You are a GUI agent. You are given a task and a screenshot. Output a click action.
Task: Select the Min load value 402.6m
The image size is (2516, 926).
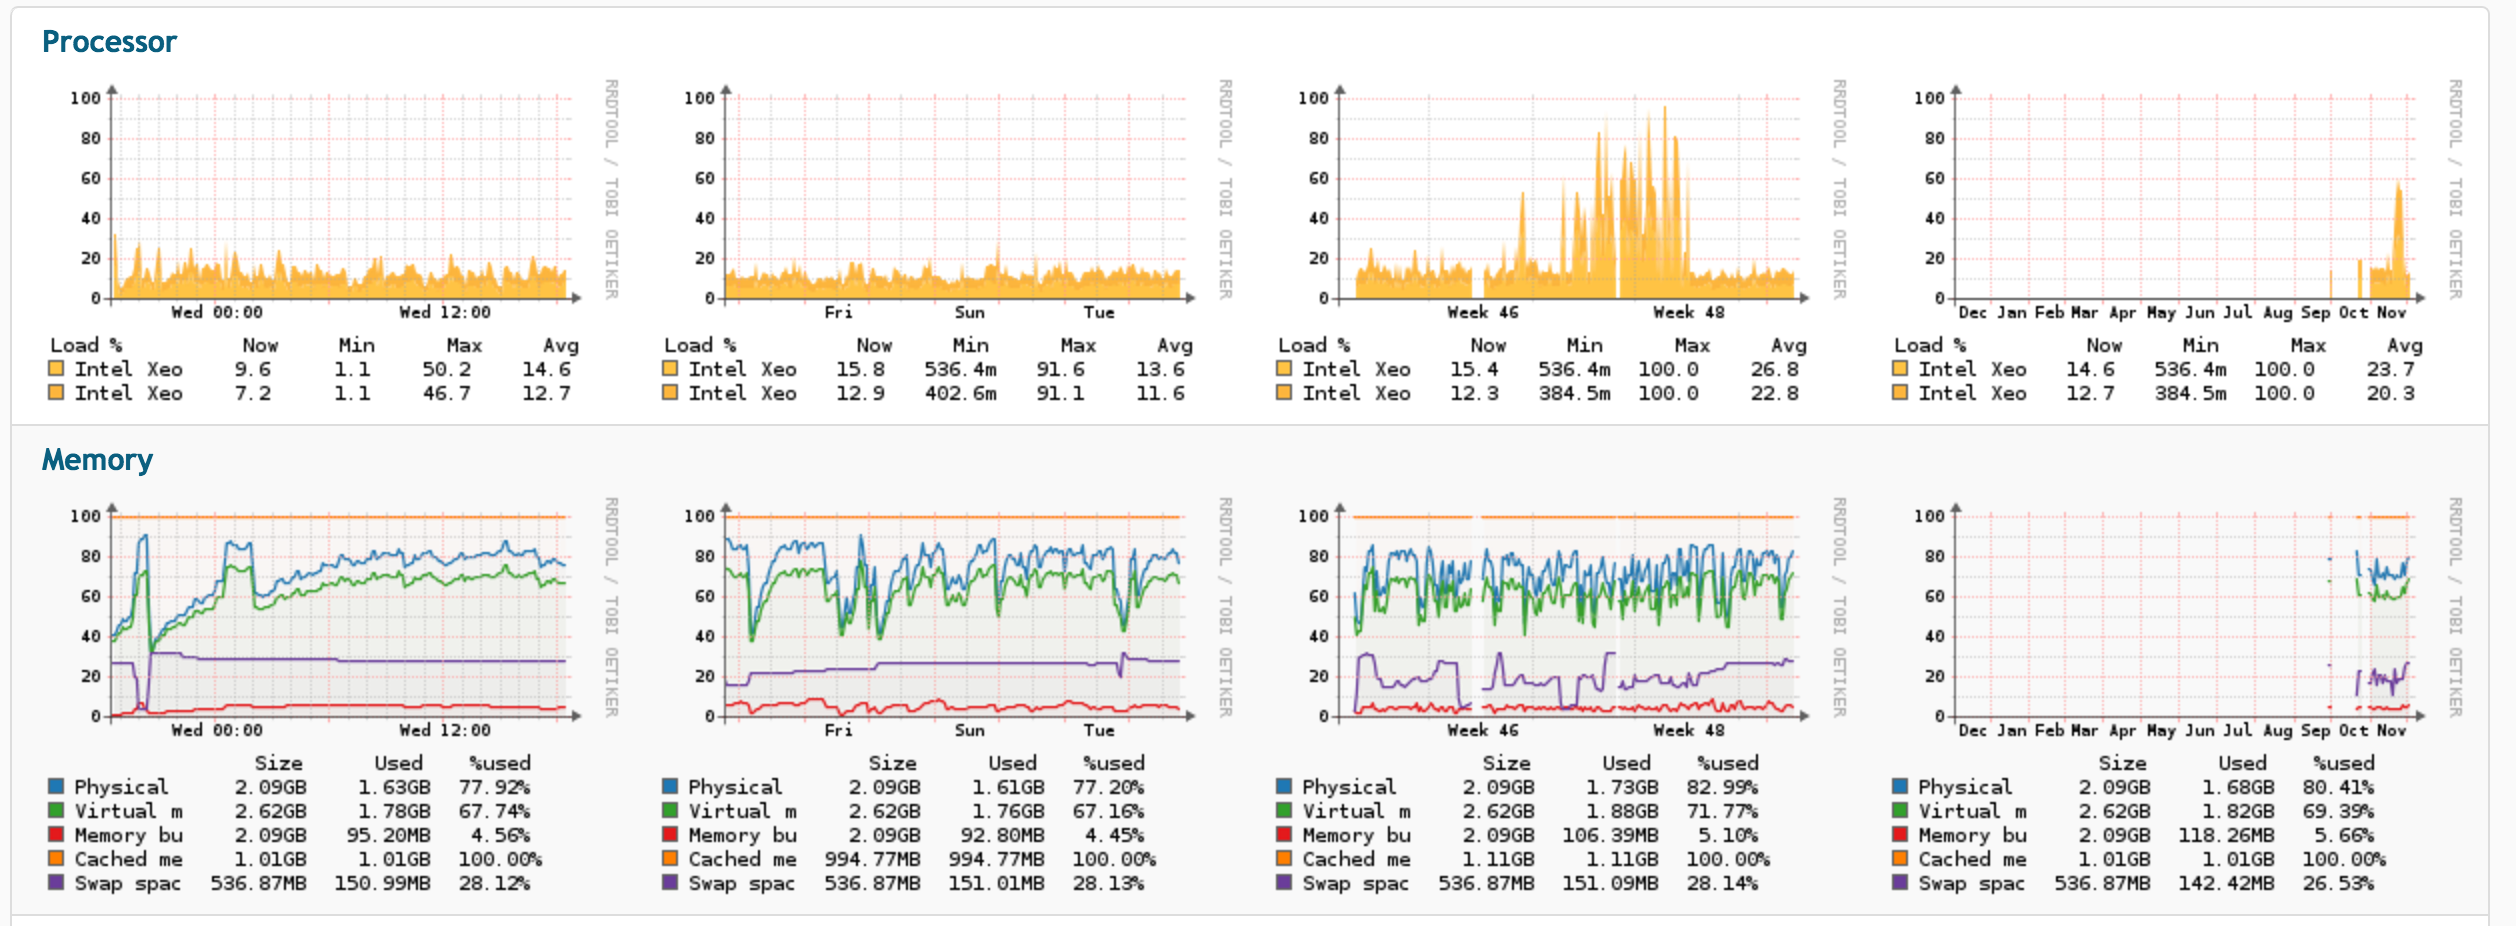[960, 393]
